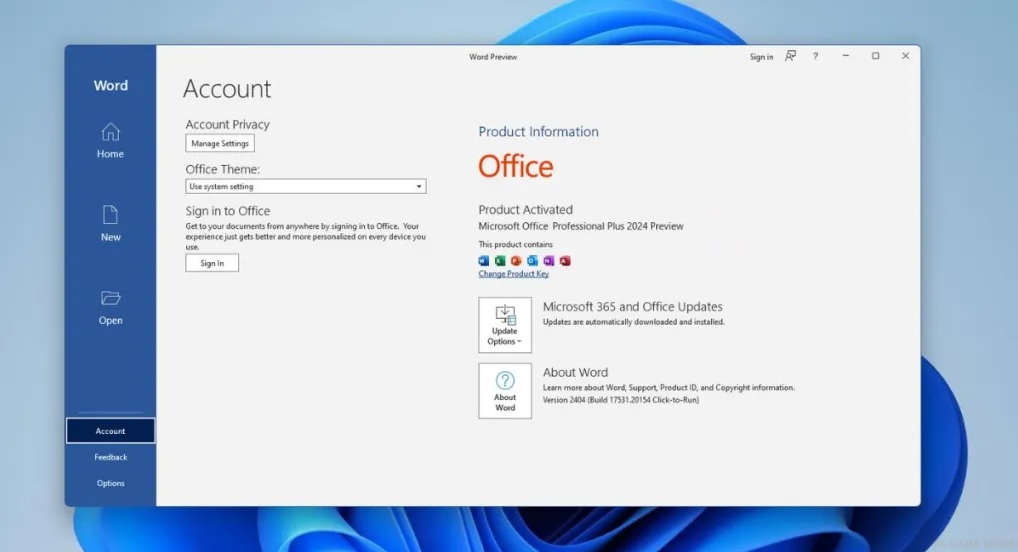Click the Account page heading
The width and height of the screenshot is (1018, 552).
227,89
